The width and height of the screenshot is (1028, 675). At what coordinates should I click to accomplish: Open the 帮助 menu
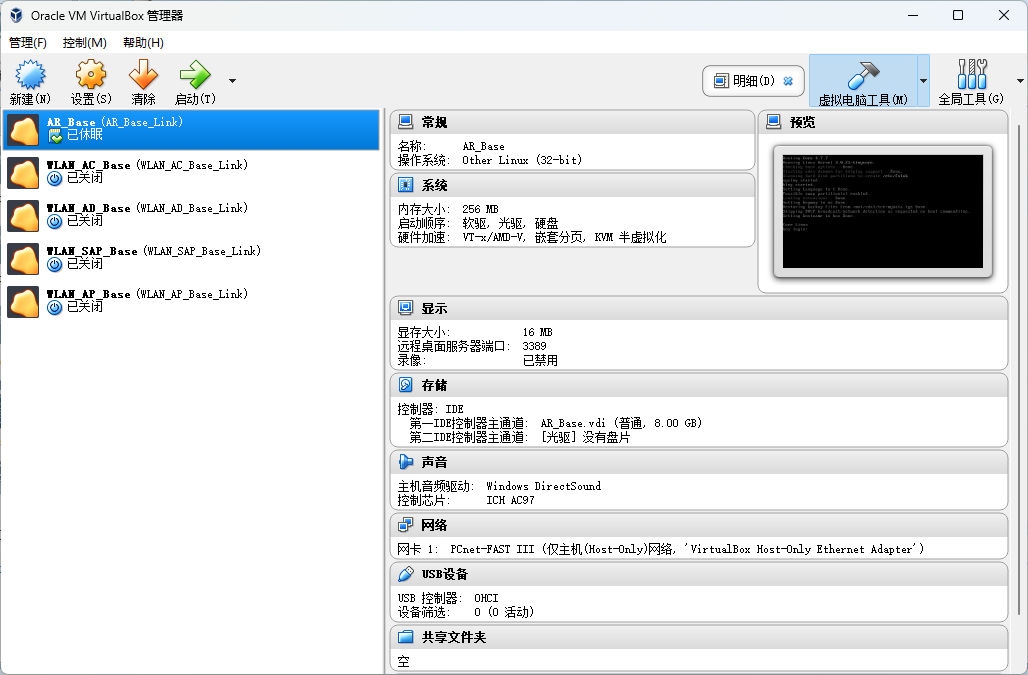click(142, 43)
